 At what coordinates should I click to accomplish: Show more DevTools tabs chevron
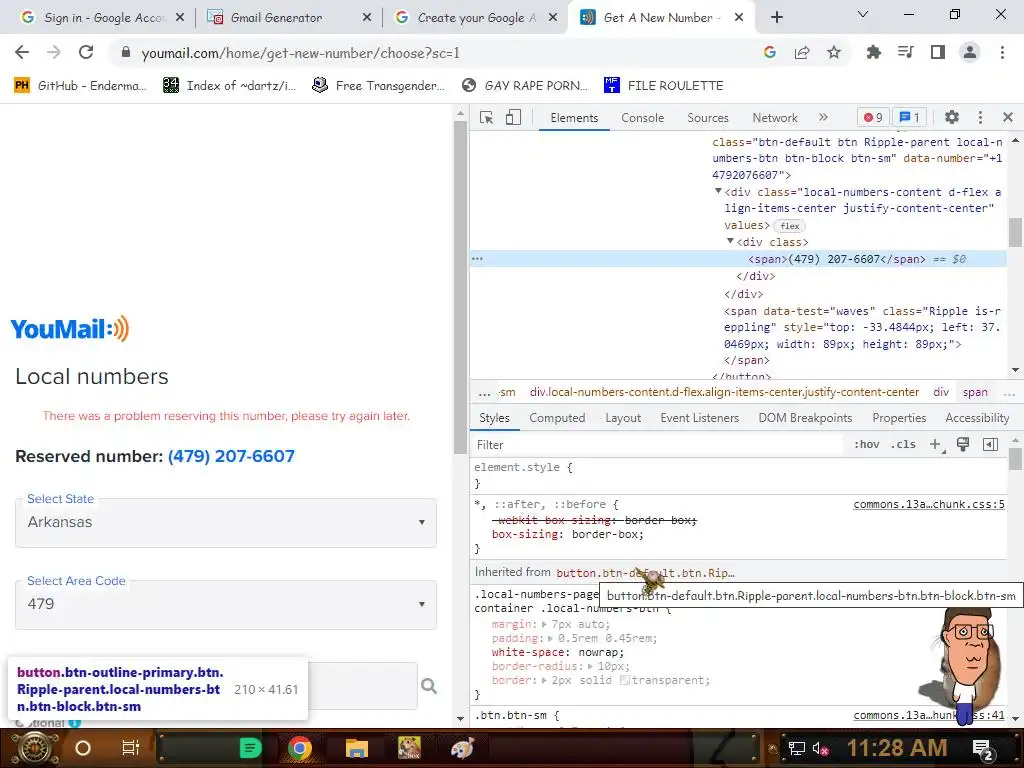click(x=823, y=118)
